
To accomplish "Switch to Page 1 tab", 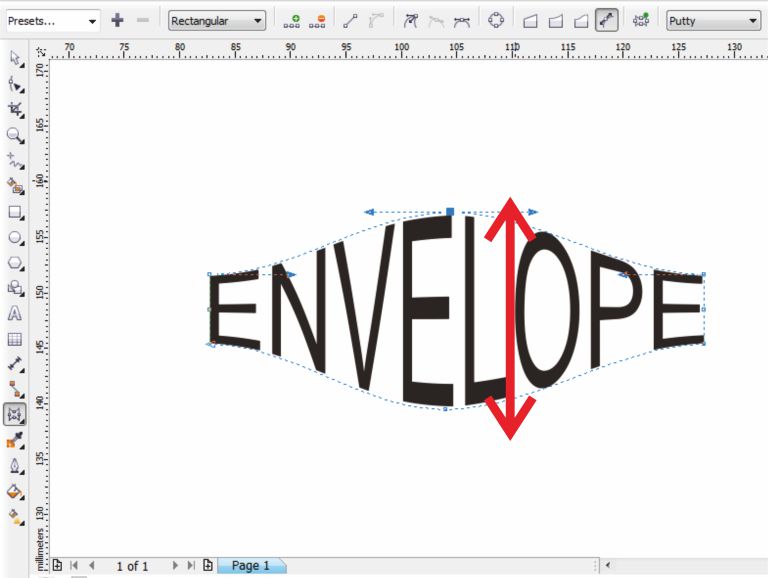I will click(x=251, y=565).
